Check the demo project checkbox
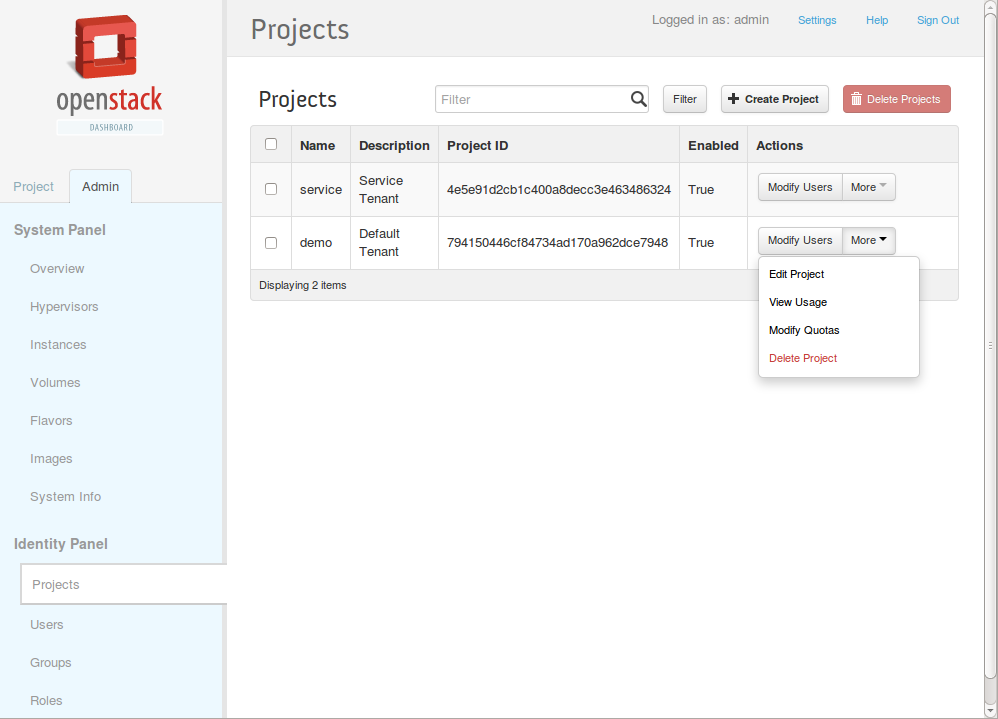This screenshot has height=719, width=998. pyautogui.click(x=271, y=242)
